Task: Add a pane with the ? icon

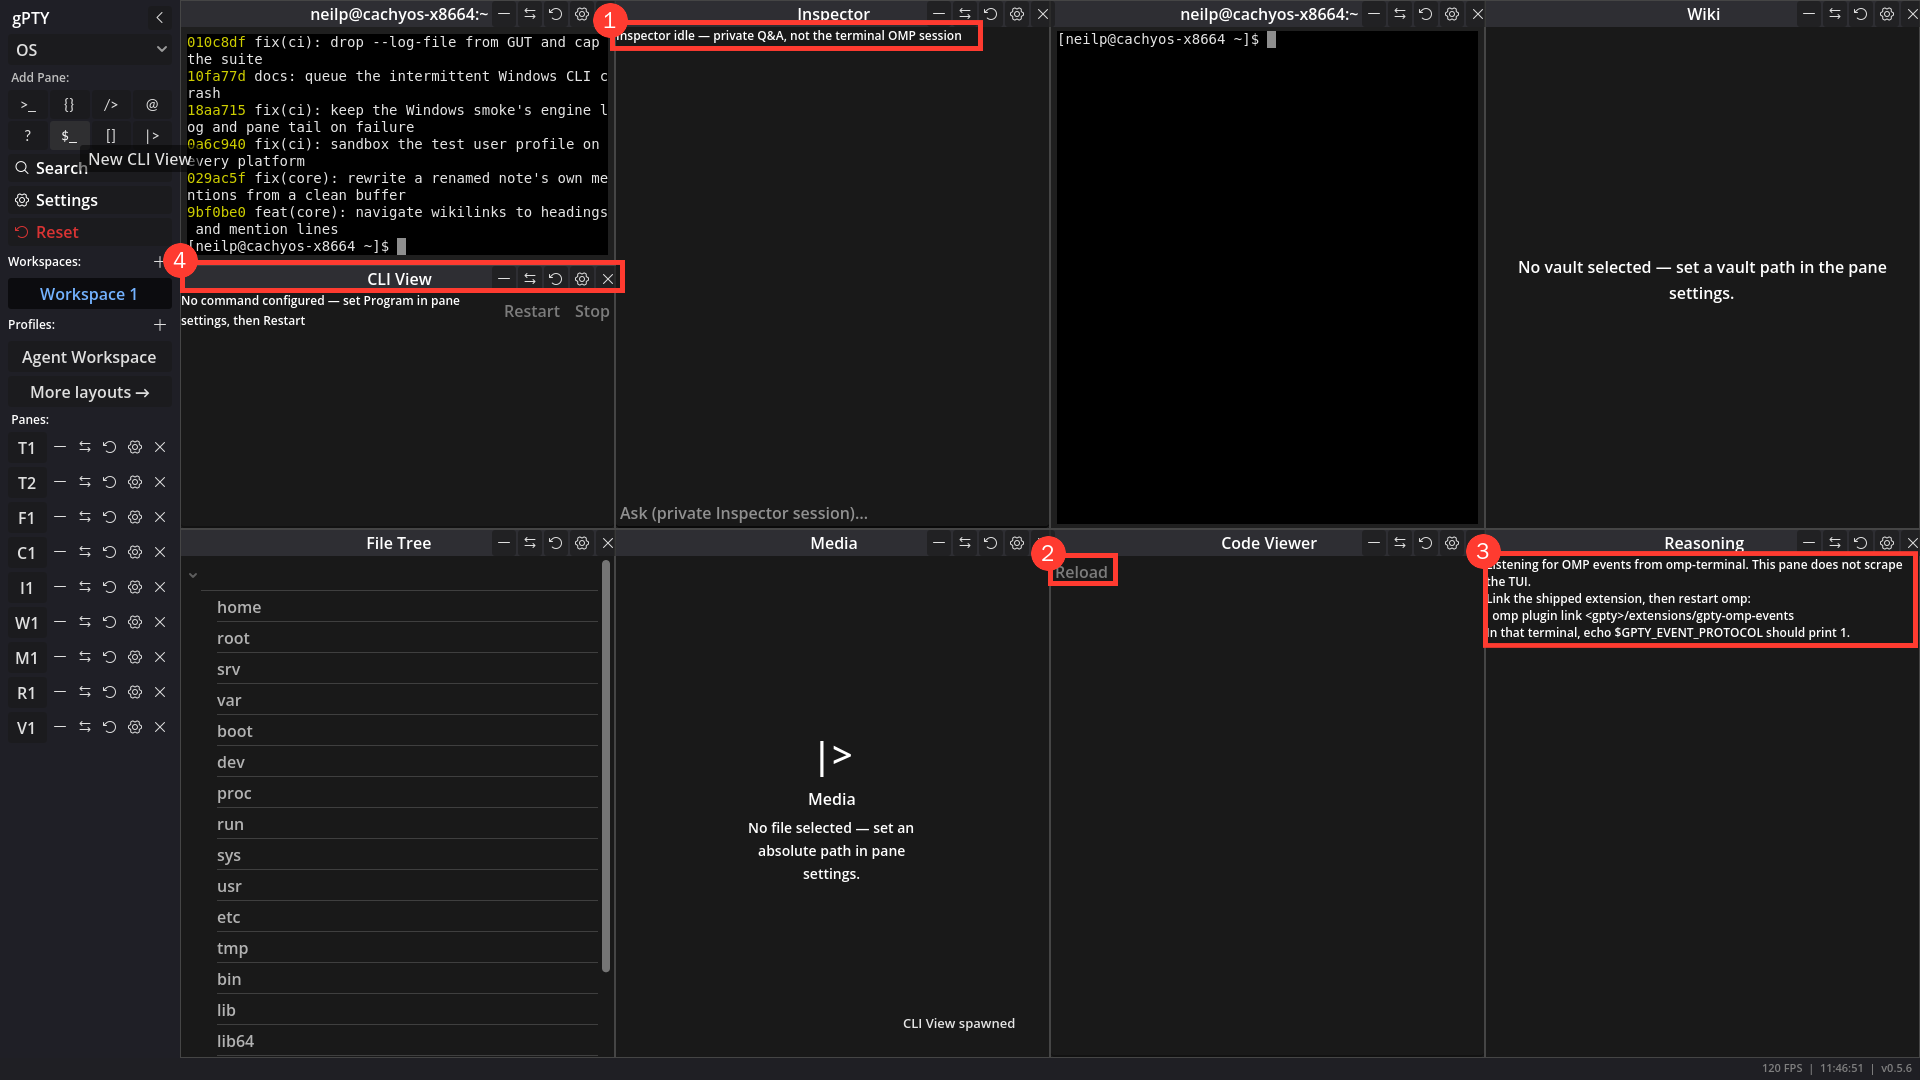Action: pyautogui.click(x=28, y=135)
